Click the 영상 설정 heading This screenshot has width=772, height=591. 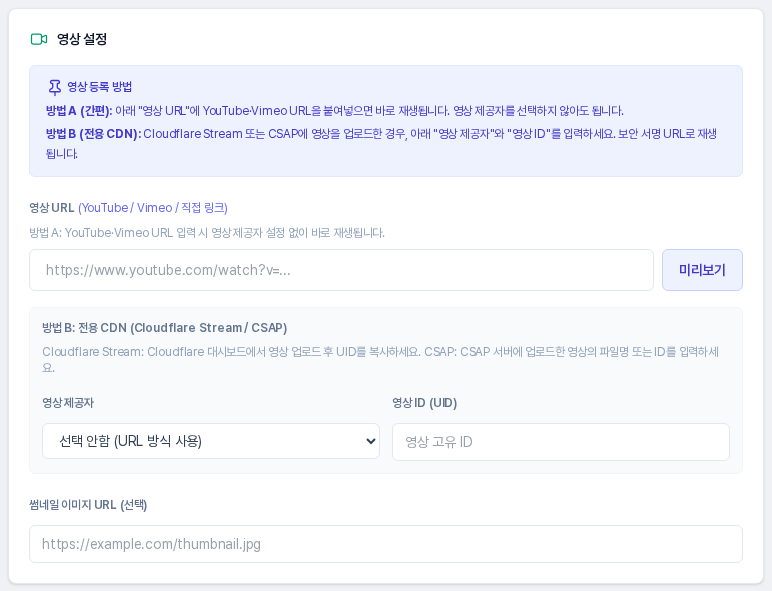(82, 39)
